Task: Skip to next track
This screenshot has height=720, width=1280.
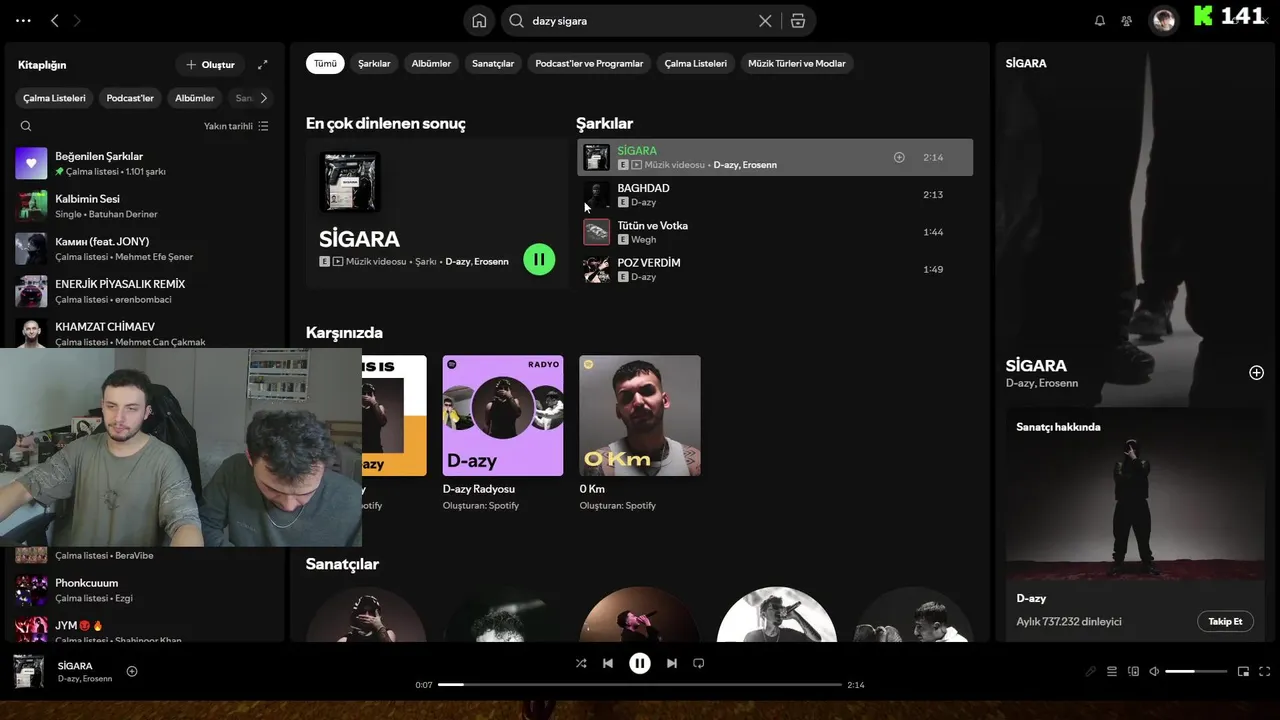Action: (672, 663)
